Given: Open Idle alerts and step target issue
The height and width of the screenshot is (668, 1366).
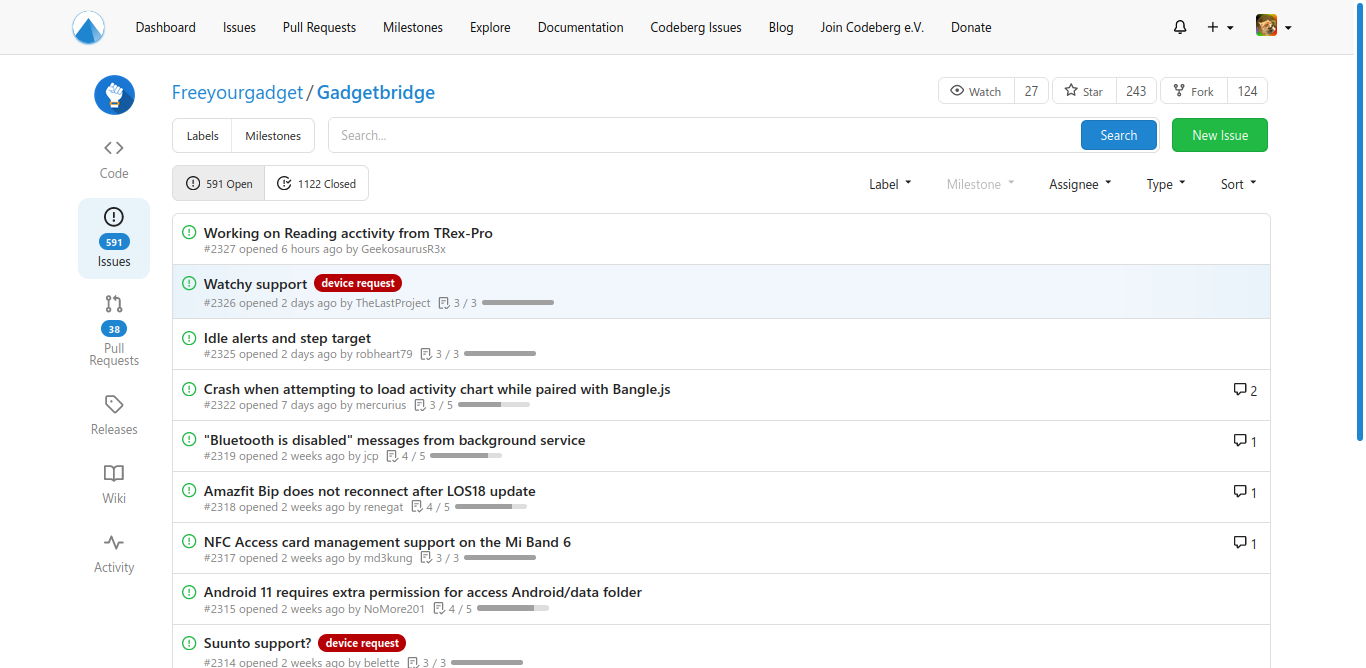Looking at the screenshot, I should 287,338.
